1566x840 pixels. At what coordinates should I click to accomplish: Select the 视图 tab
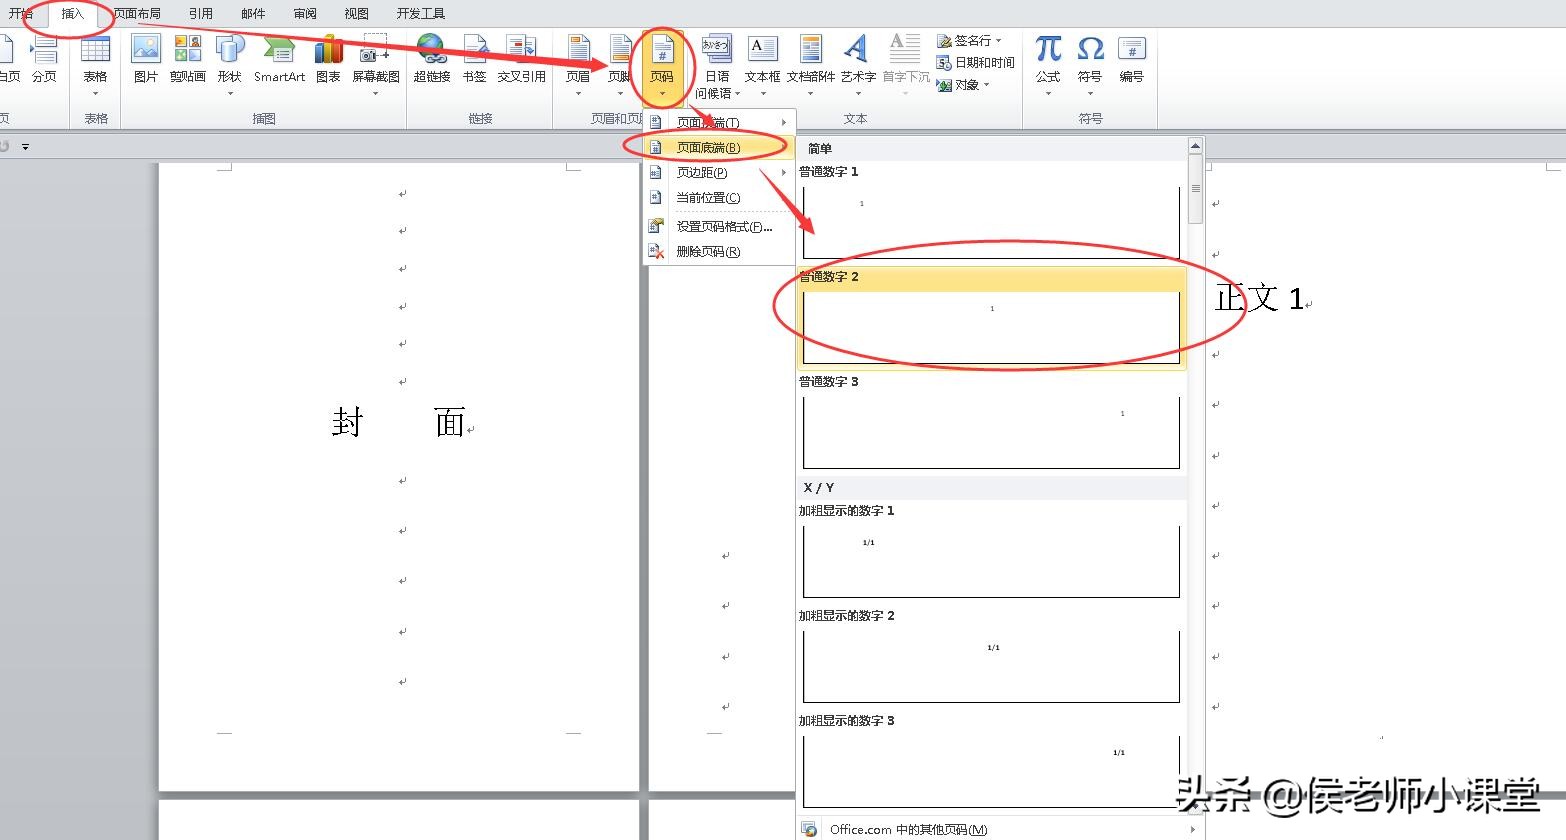click(356, 14)
